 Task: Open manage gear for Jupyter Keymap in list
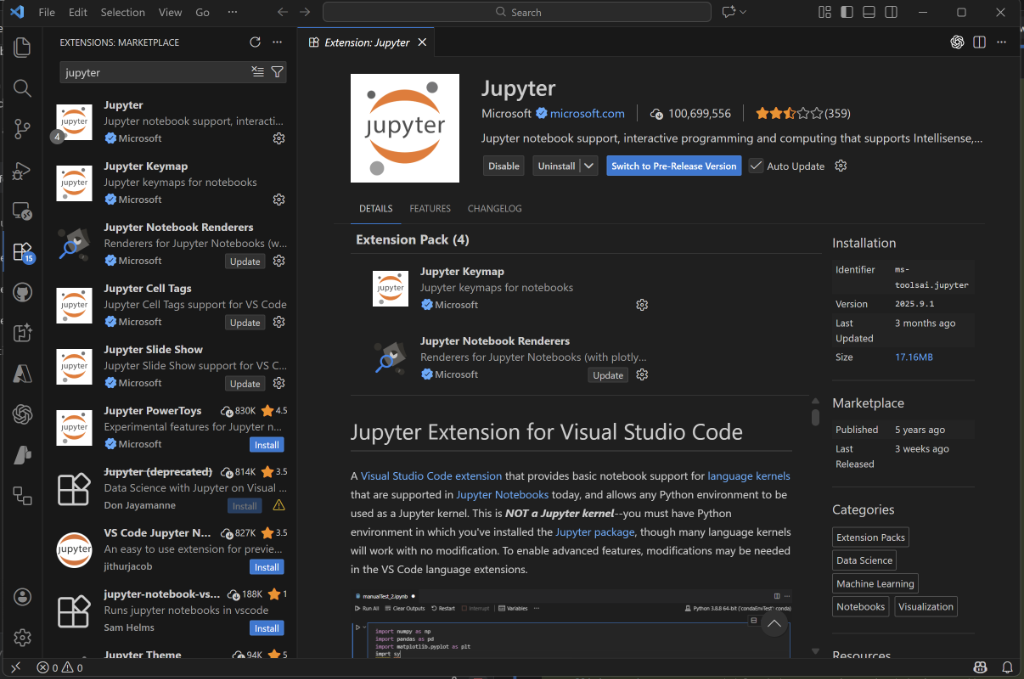click(279, 200)
